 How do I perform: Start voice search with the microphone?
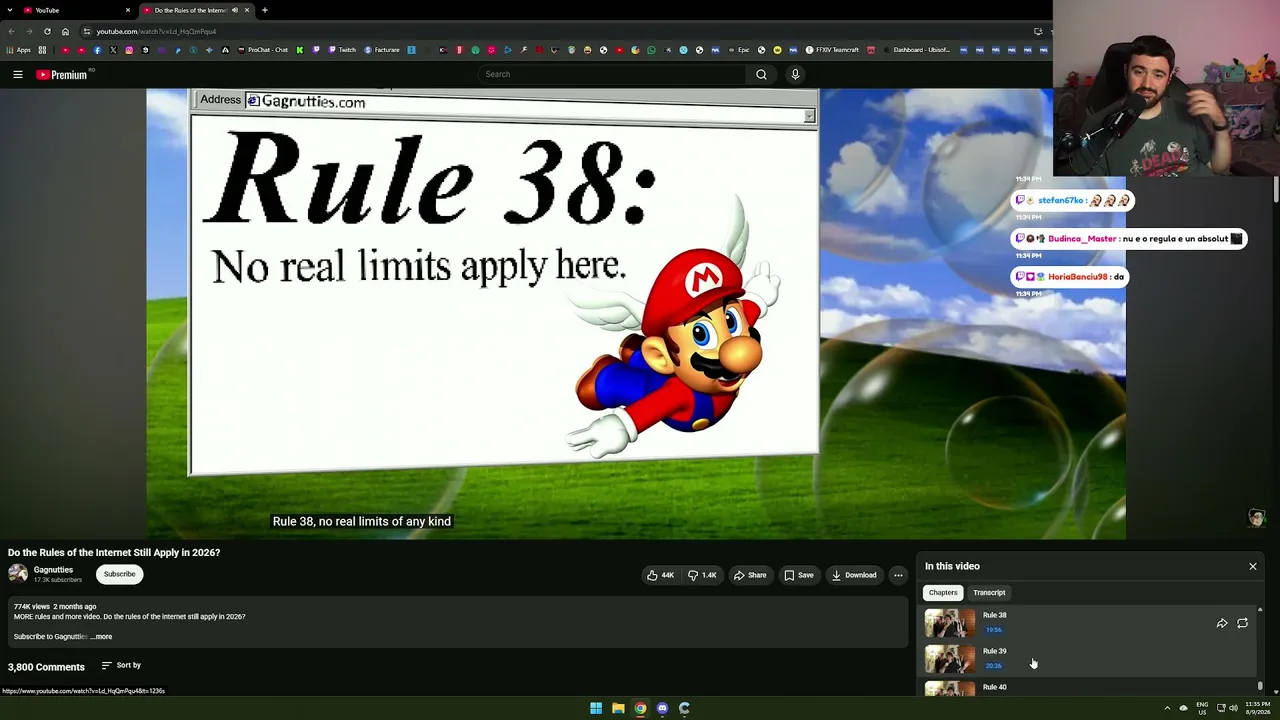[795, 74]
